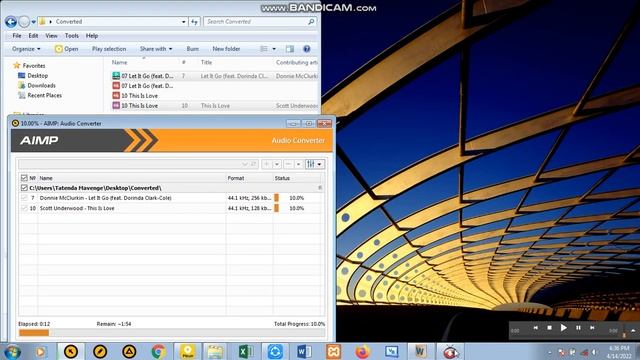Open the Organize dropdown in Explorer toolbar
The image size is (640, 360).
click(26, 49)
